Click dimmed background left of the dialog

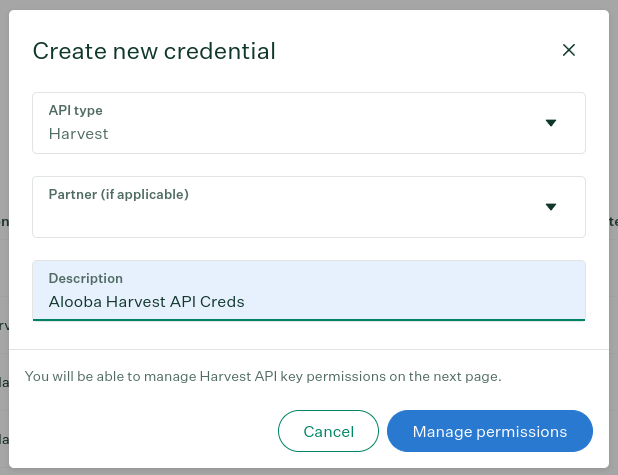coord(4,158)
